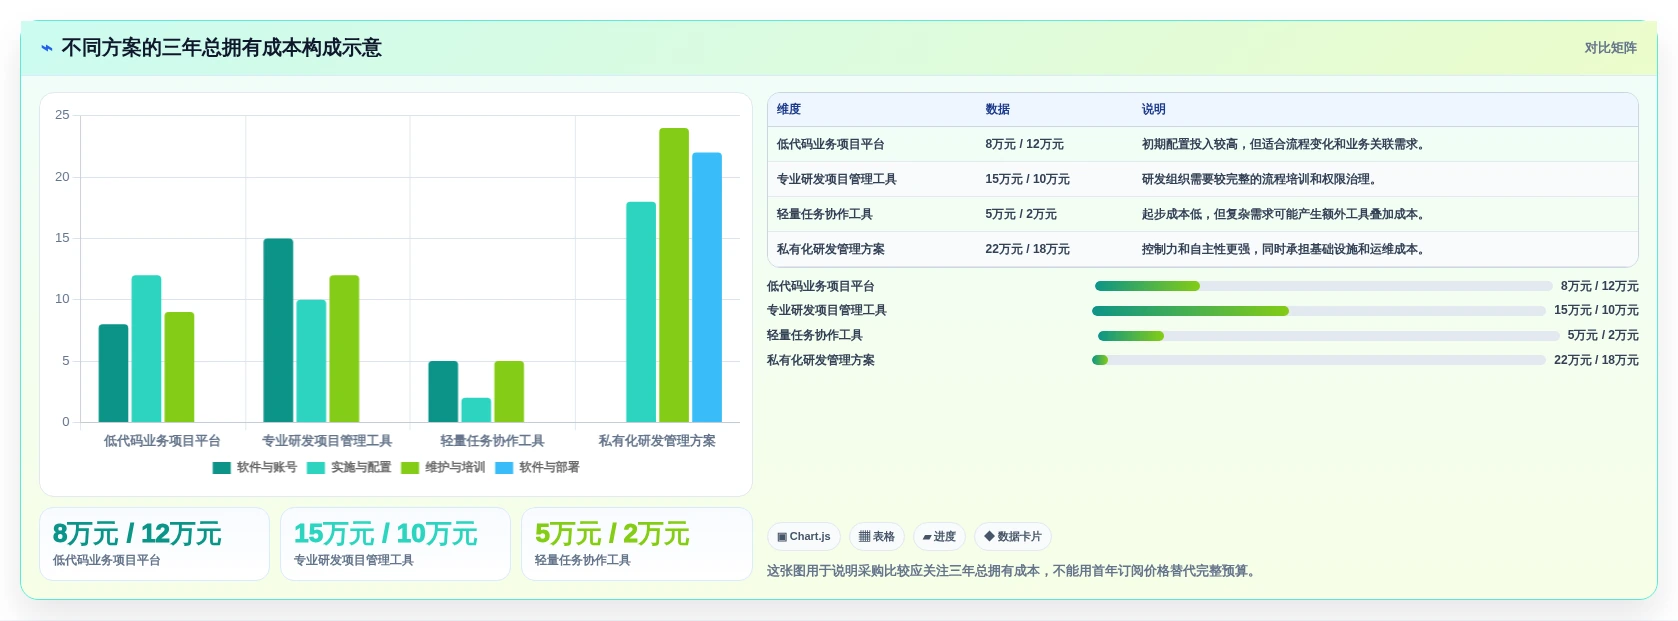This screenshot has height=621, width=1678.
Task: Click the 数据卡片 tag chip
Action: coord(1013,537)
